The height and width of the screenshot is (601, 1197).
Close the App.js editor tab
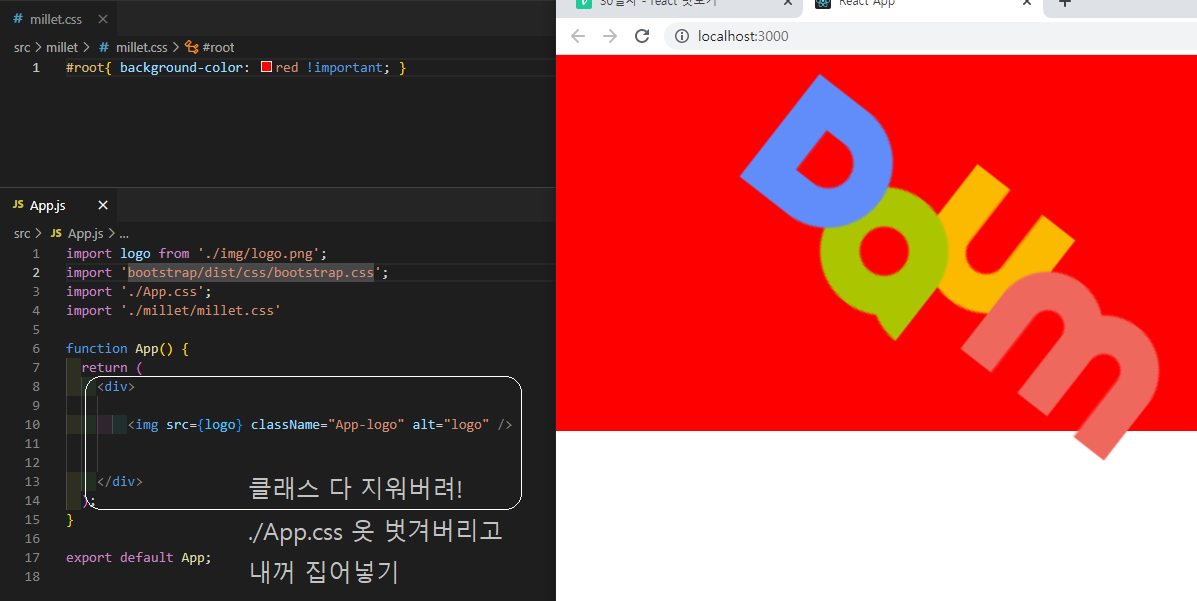coord(103,205)
